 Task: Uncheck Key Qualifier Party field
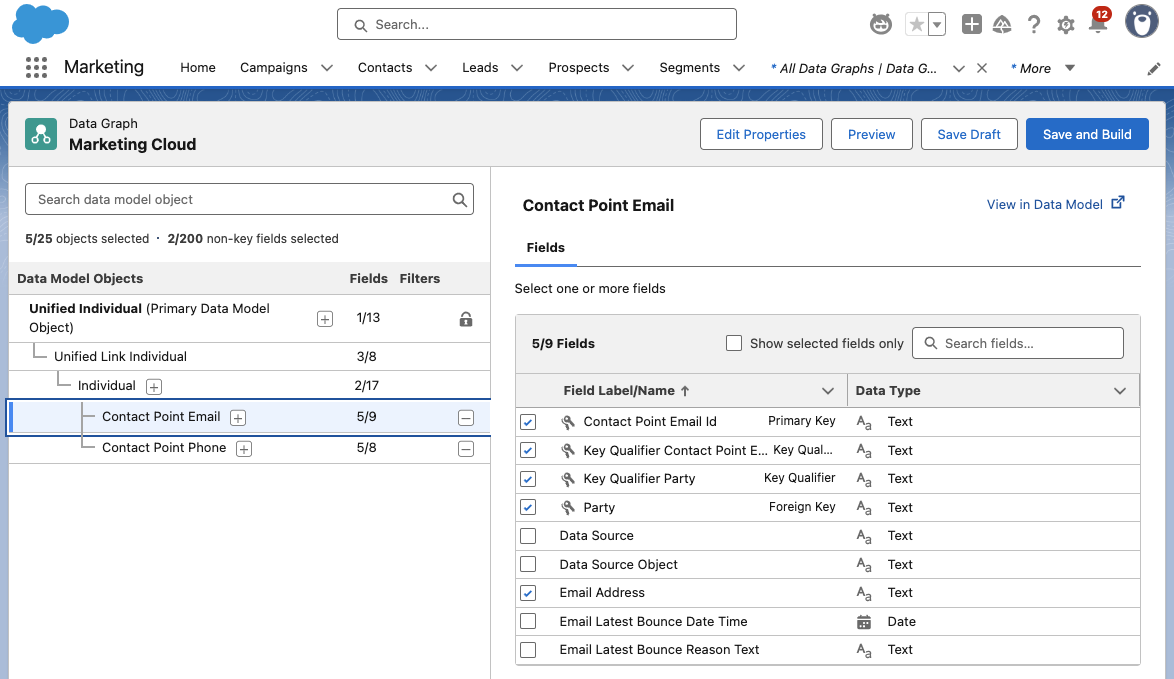coord(528,479)
